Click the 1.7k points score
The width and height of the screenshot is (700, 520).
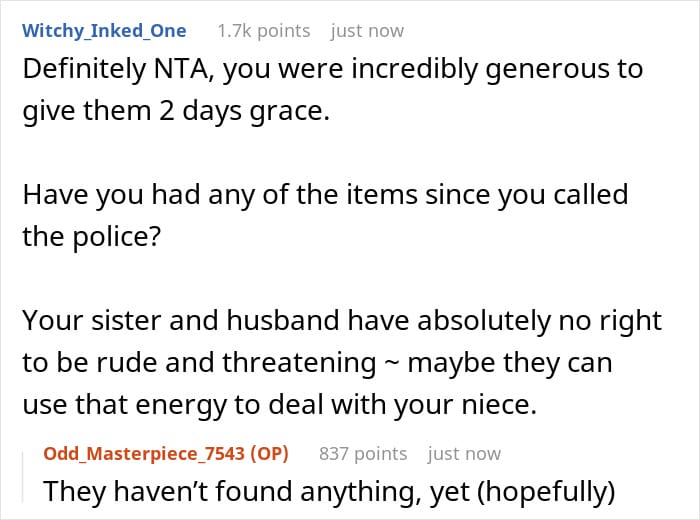[x=263, y=31]
